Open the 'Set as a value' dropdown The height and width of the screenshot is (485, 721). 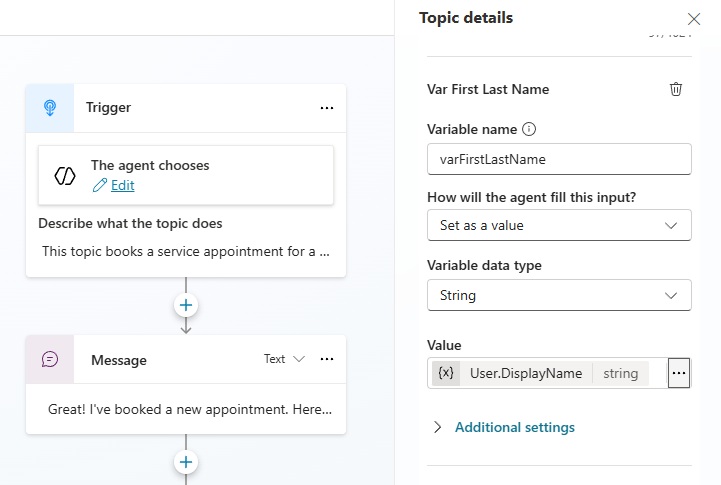[559, 225]
